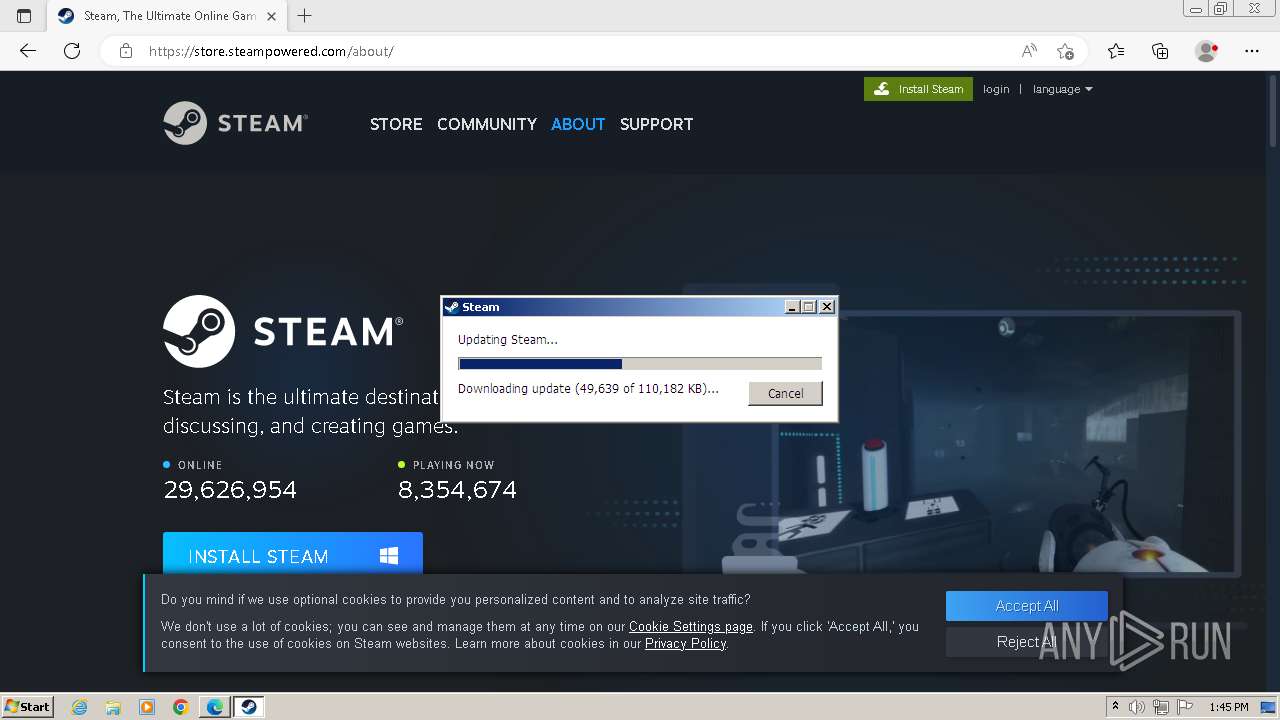Image resolution: width=1280 pixels, height=720 pixels.
Task: Select the ABOUT menu item
Action: 578,124
